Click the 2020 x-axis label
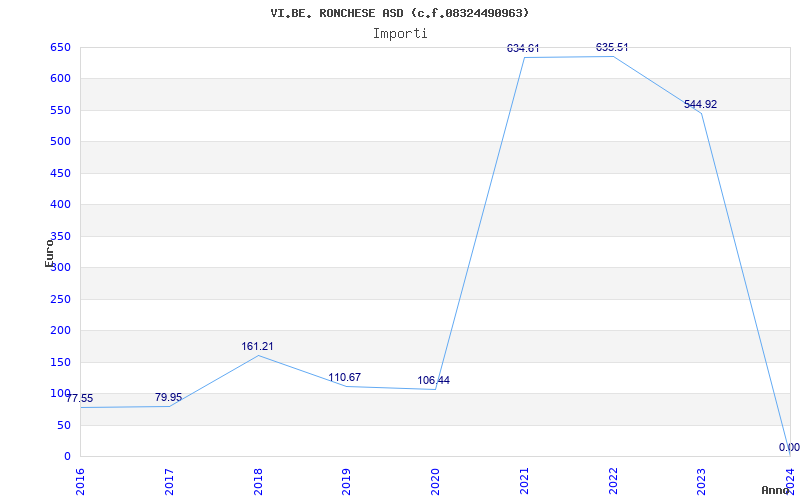800x500 pixels. click(435, 482)
